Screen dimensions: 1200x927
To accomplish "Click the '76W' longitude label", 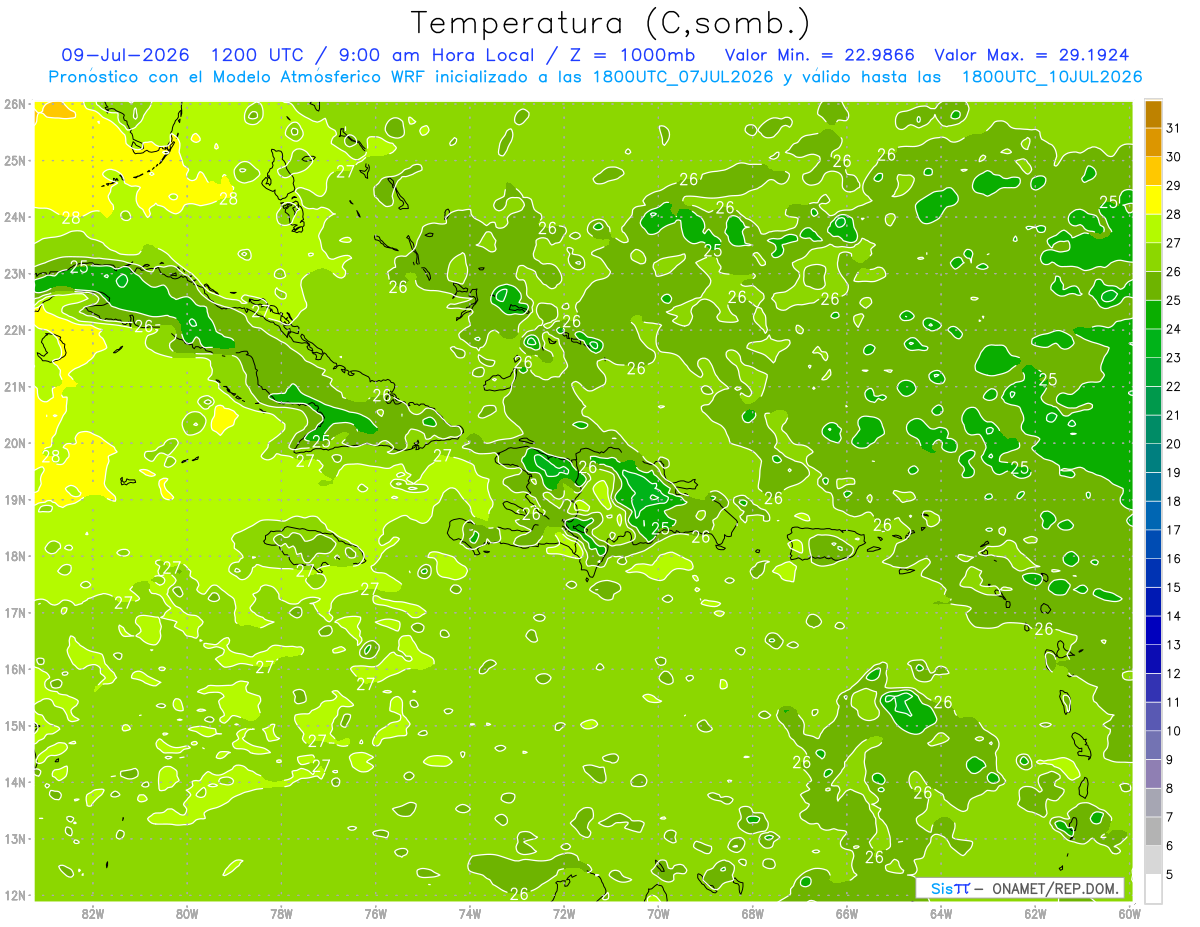I will point(375,912).
